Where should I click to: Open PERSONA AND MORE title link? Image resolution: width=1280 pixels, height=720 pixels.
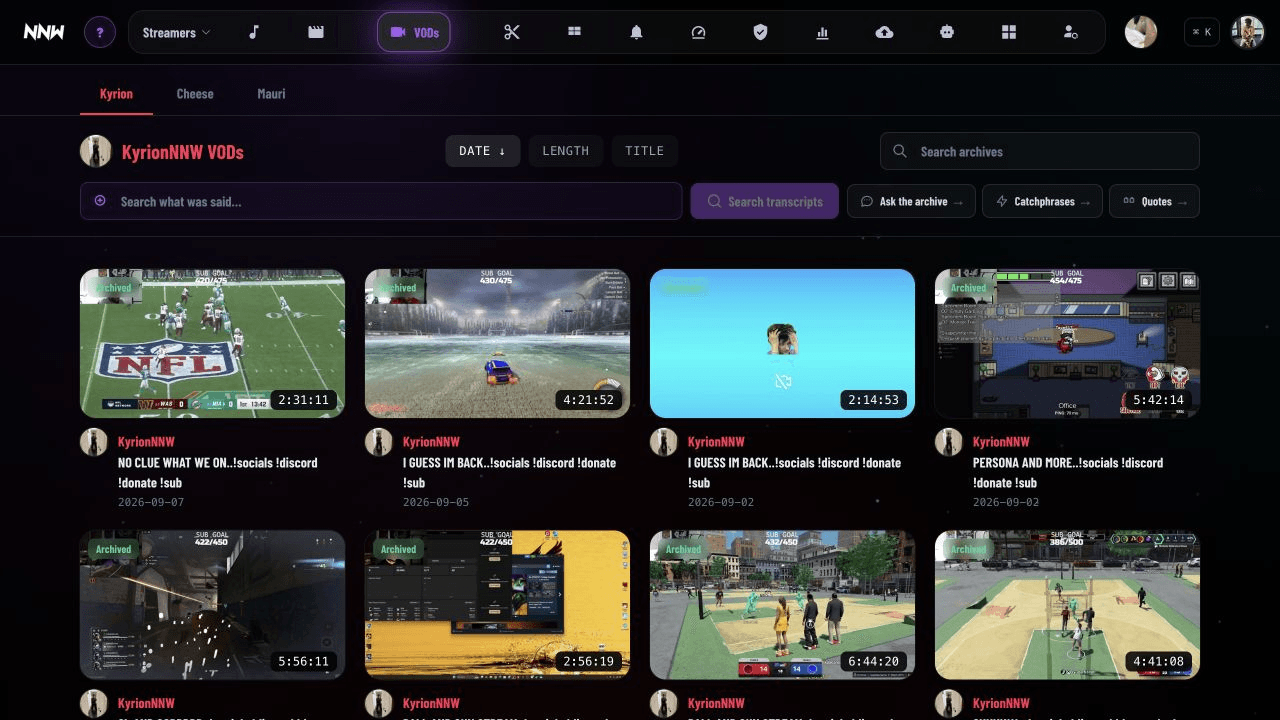pyautogui.click(x=1068, y=472)
